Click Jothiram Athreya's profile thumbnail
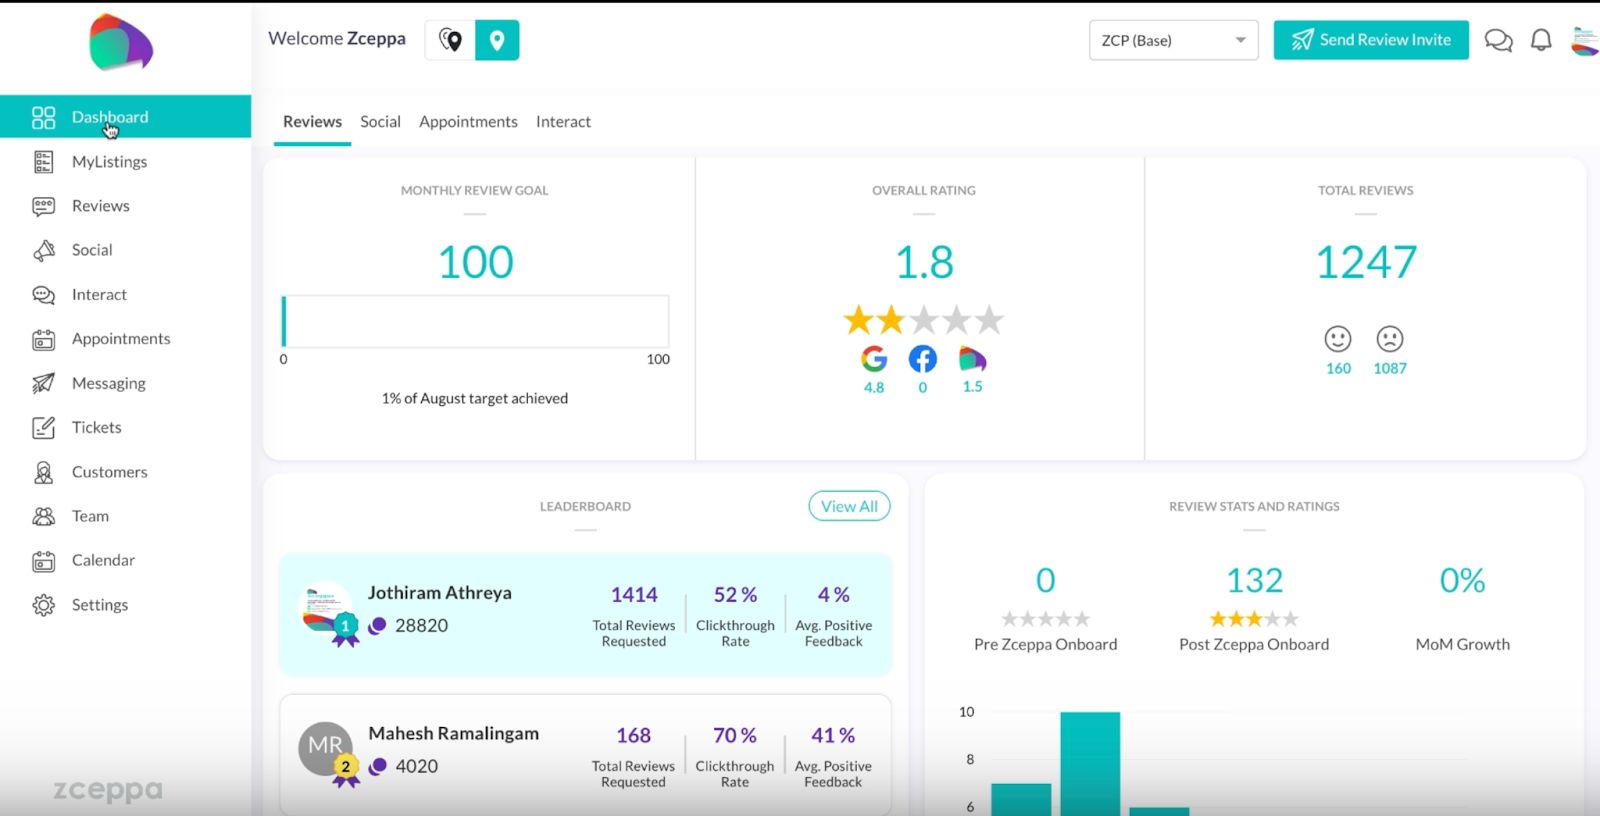Viewport: 1600px width, 816px height. (x=326, y=608)
